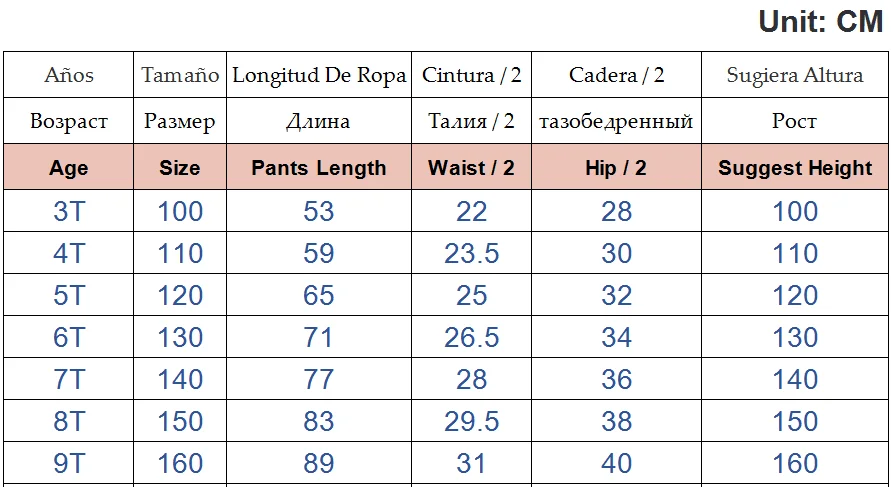This screenshot has height=487, width=891.
Task: Click the waist value 23.5
Action: click(x=471, y=253)
